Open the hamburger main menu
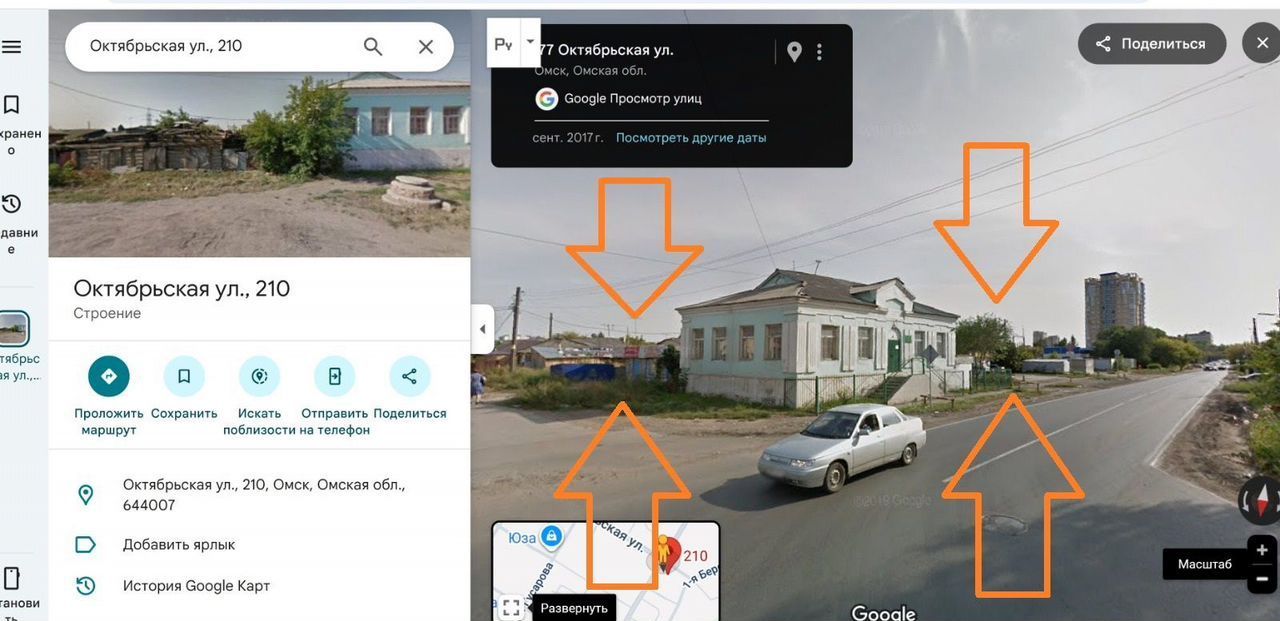Image resolution: width=1280 pixels, height=621 pixels. coord(11,47)
